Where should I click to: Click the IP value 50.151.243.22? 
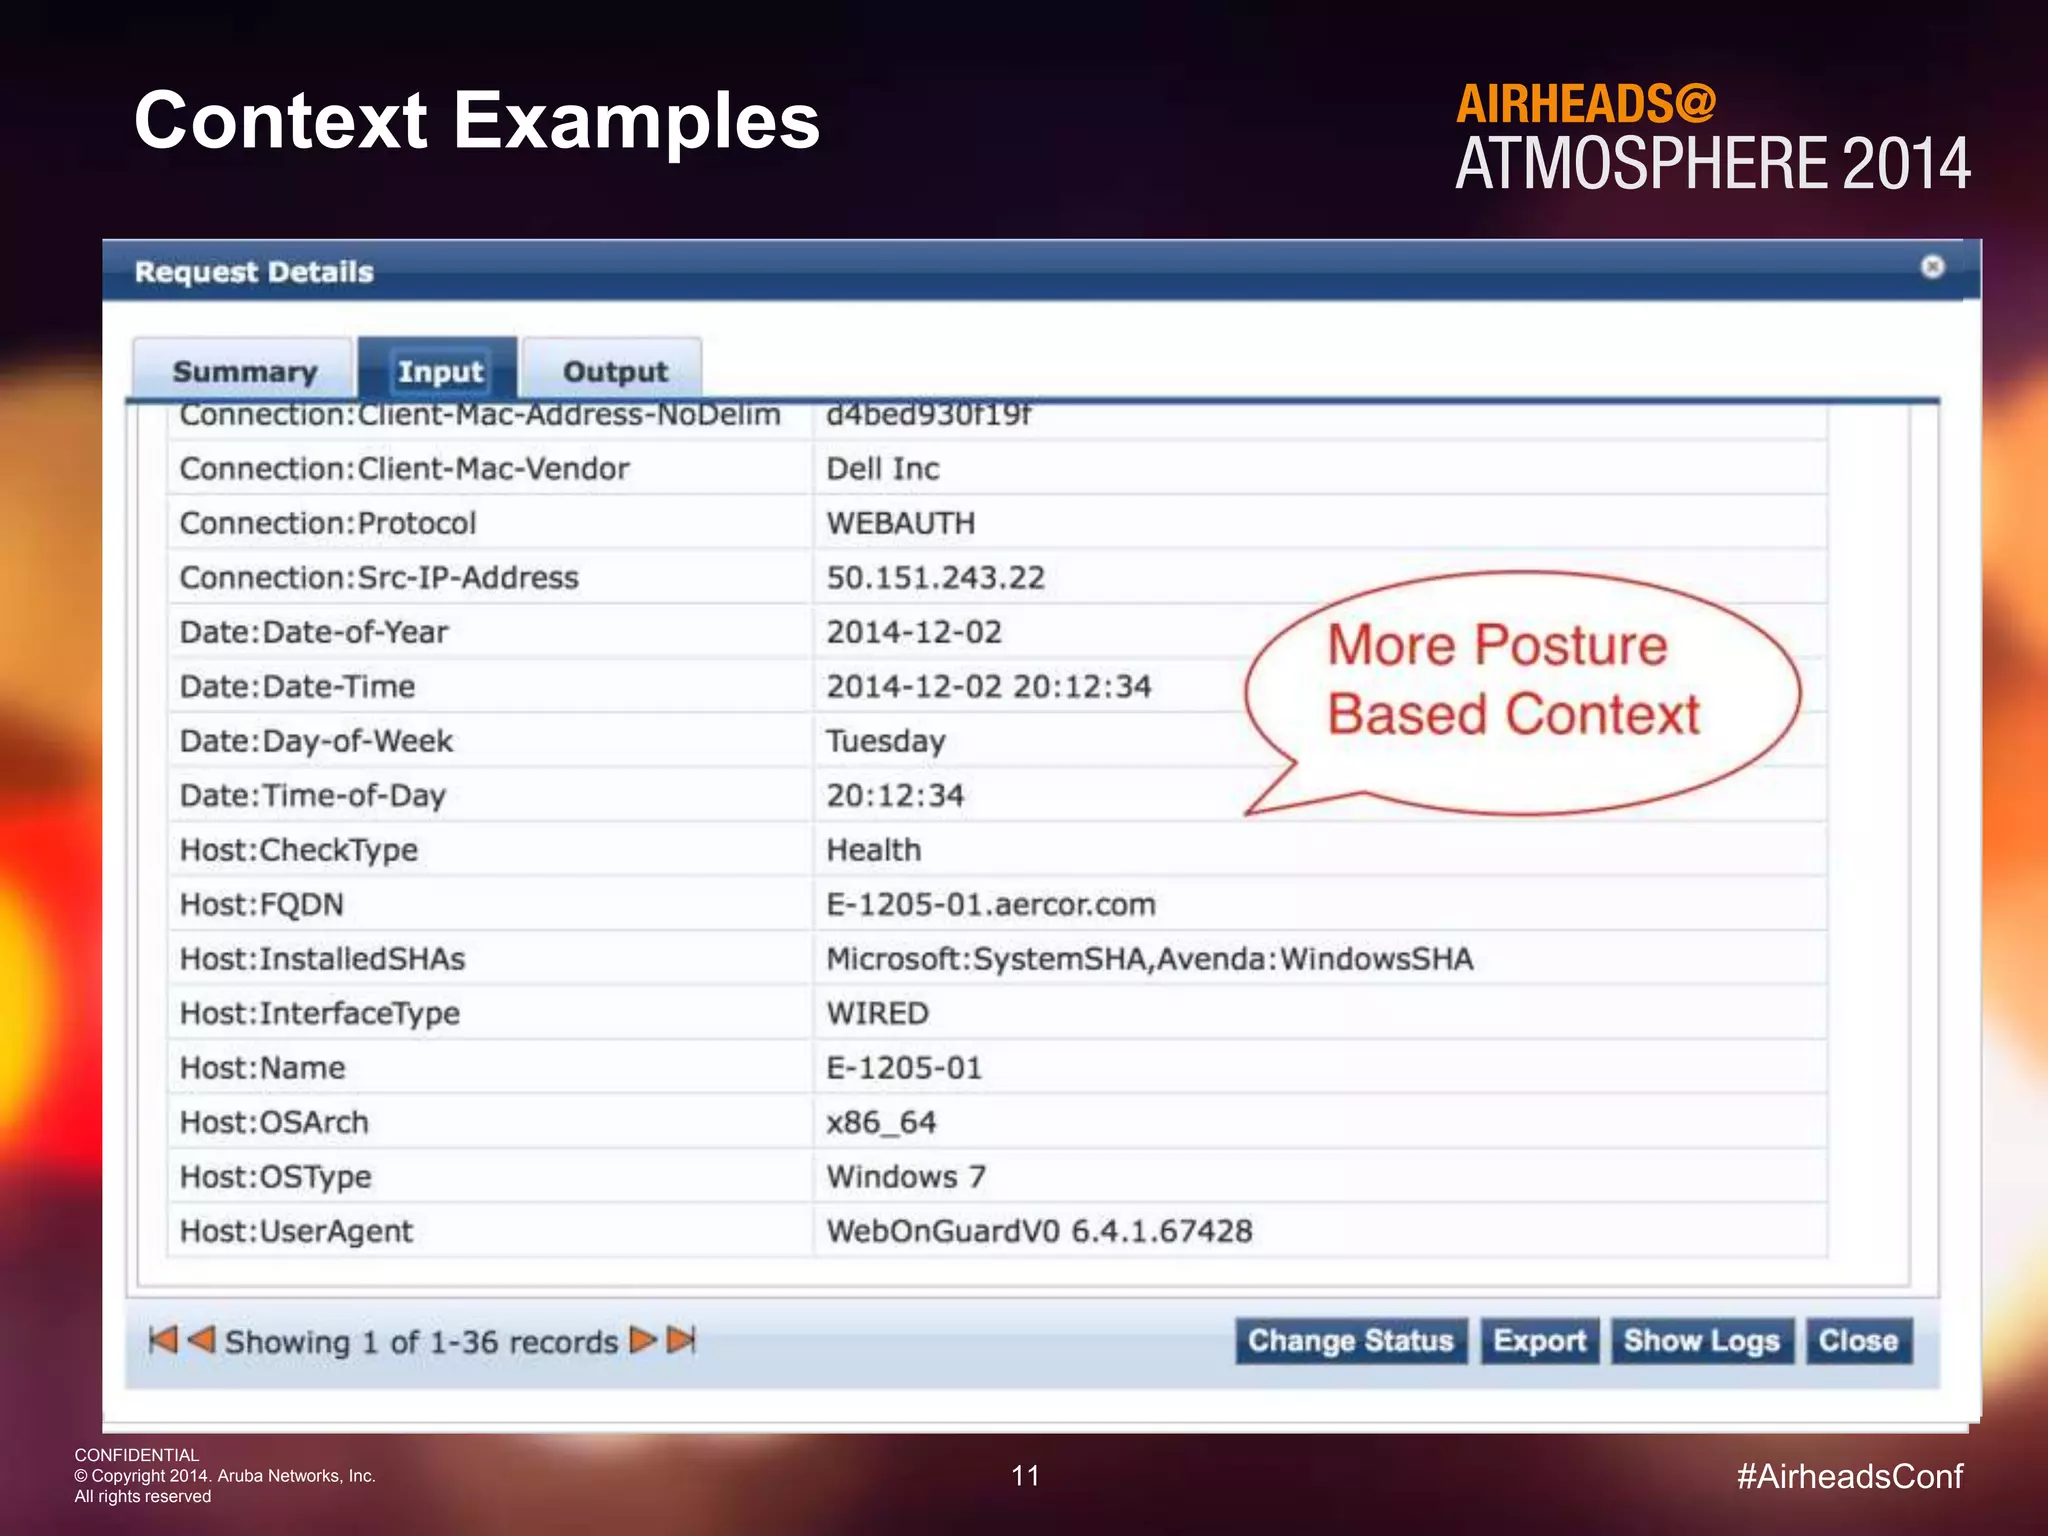(935, 577)
